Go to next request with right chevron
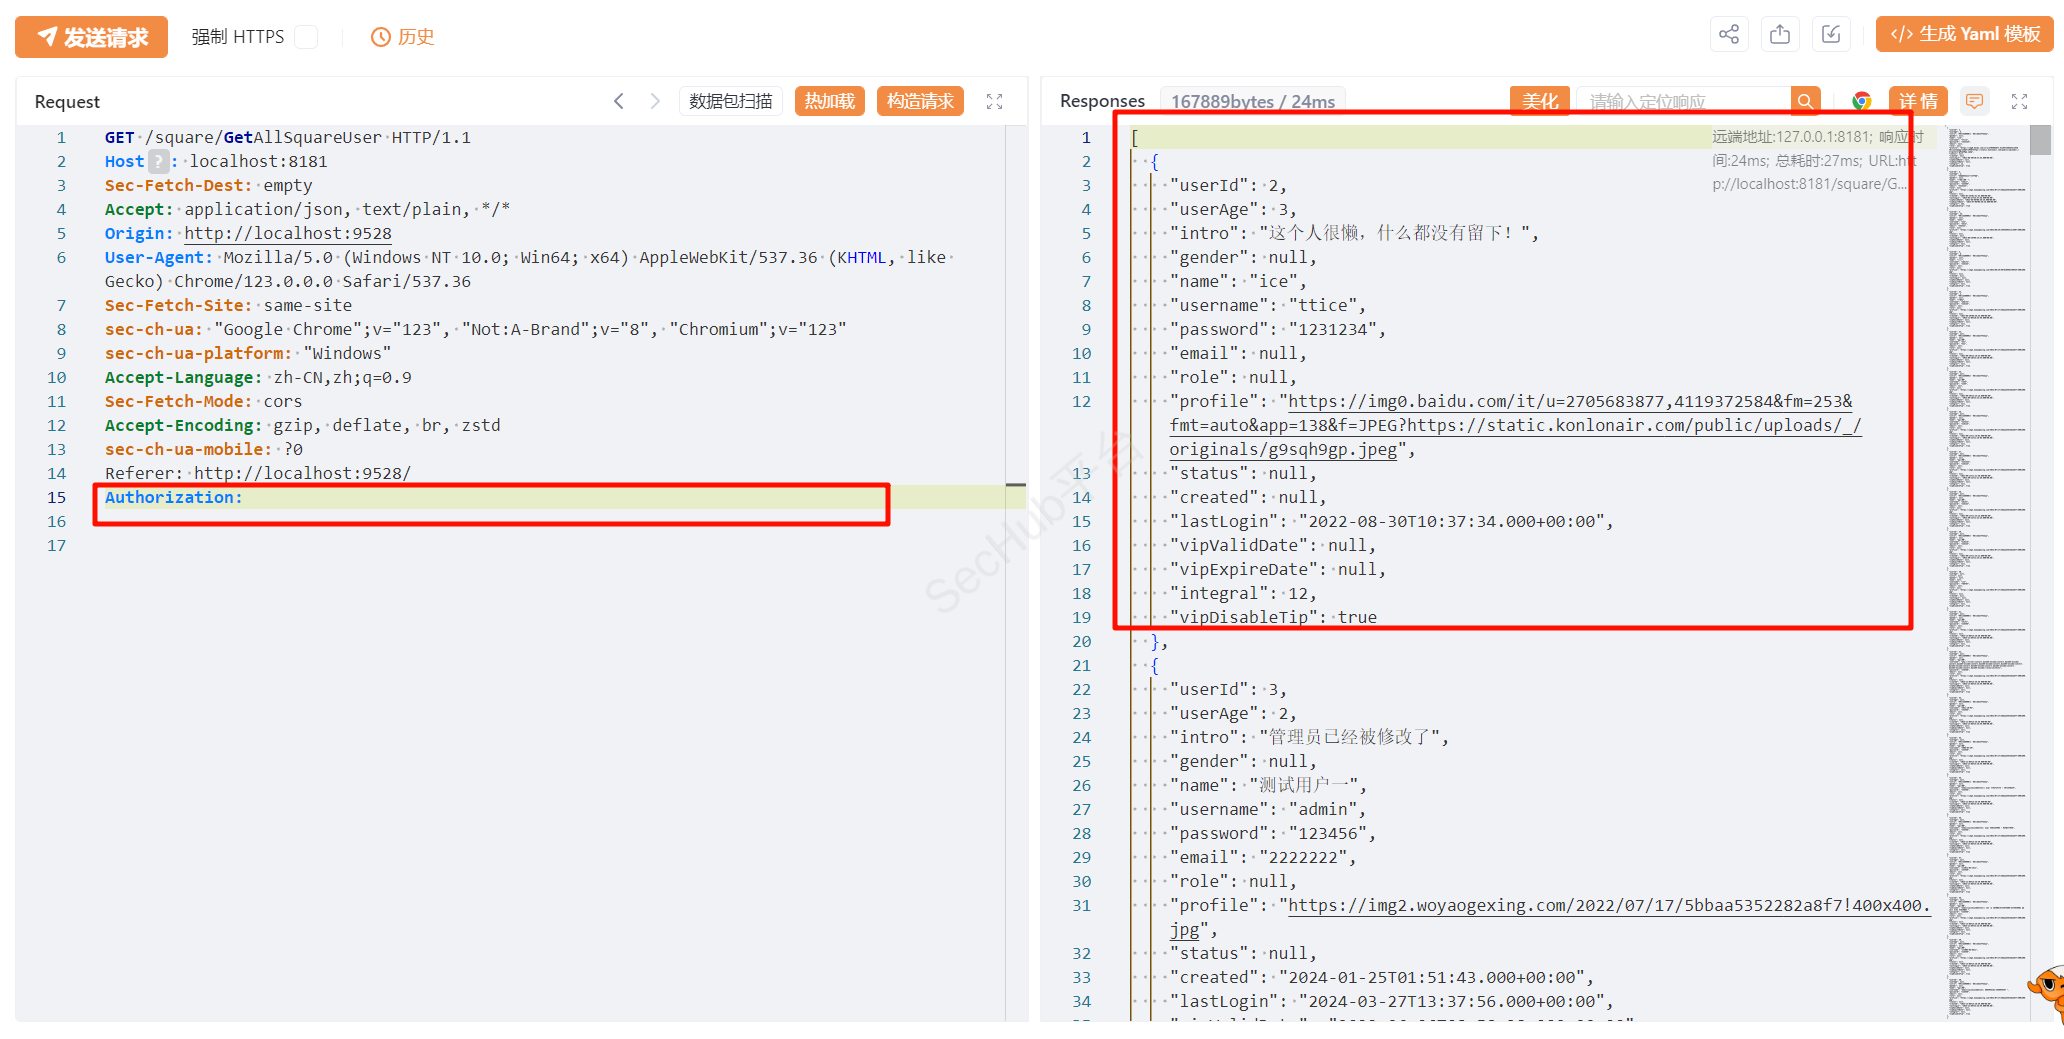Viewport: 2064px width, 1039px height. [x=655, y=101]
